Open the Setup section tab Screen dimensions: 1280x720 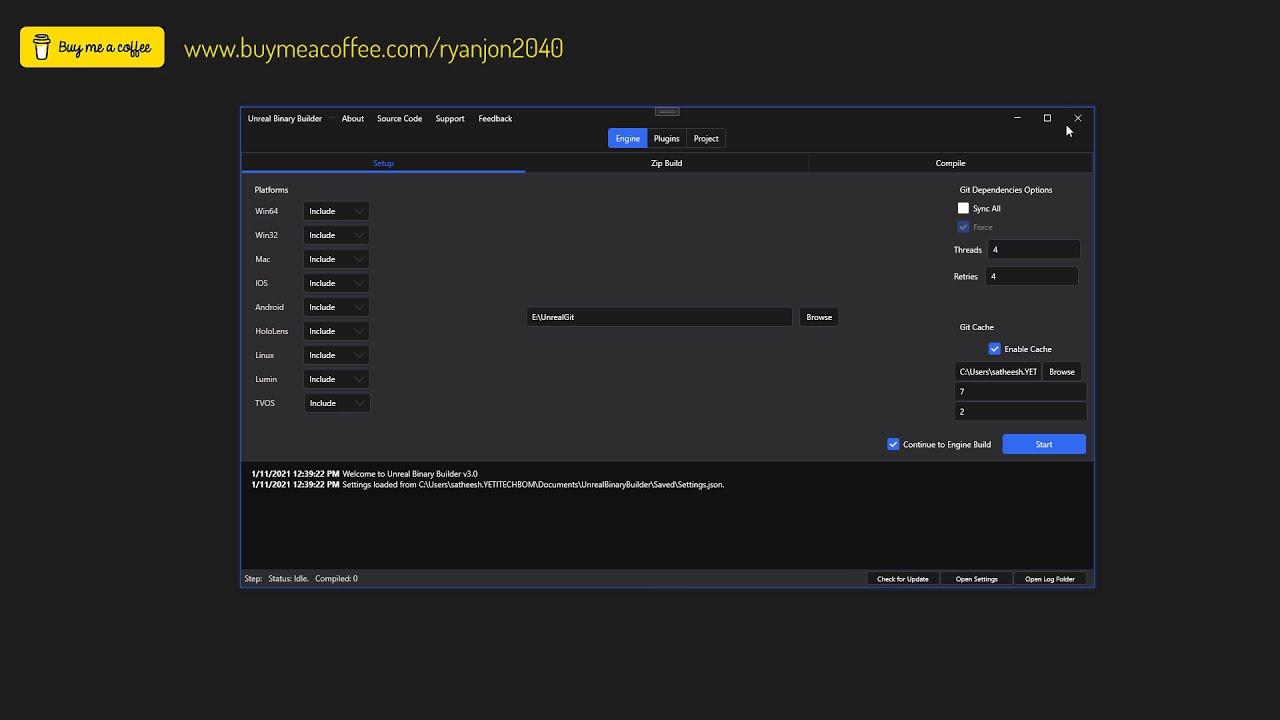(x=383, y=163)
